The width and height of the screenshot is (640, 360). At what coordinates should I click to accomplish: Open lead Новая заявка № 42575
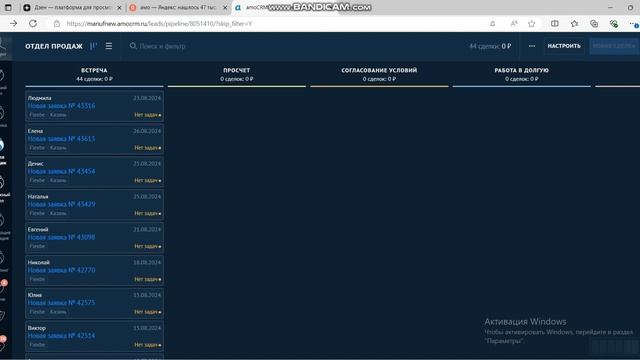pos(61,303)
